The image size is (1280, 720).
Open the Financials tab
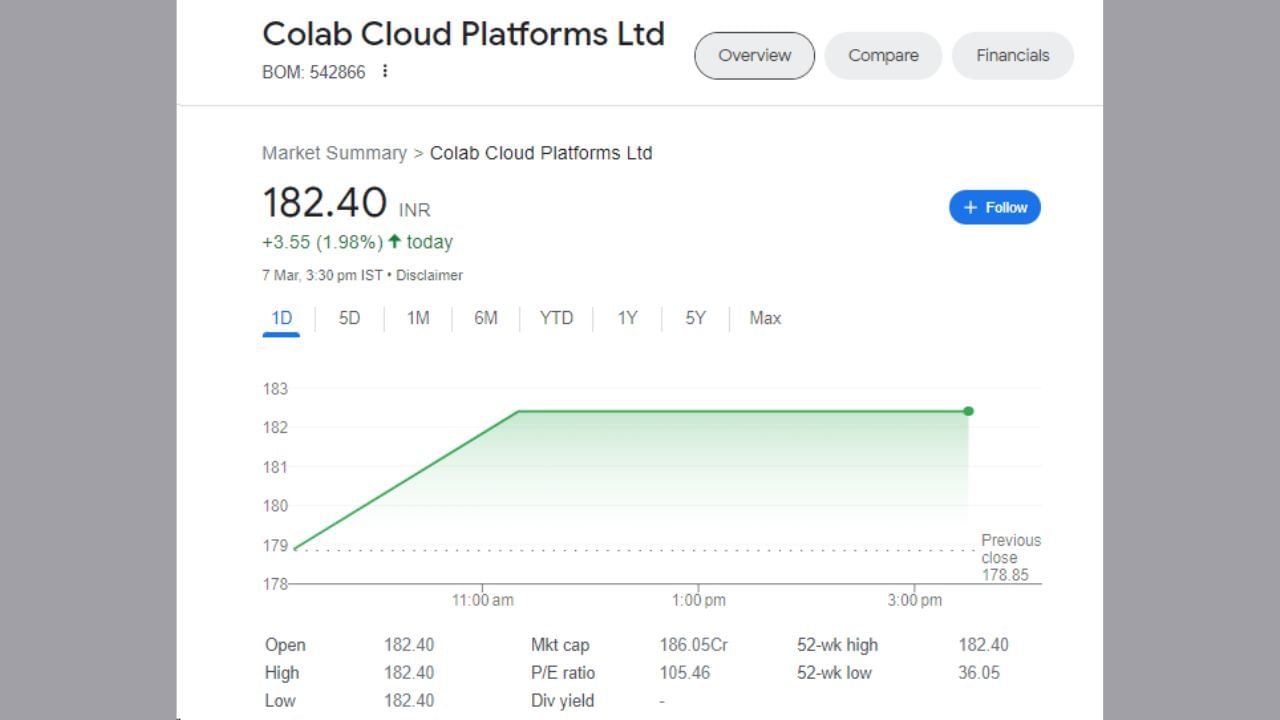pos(1012,56)
